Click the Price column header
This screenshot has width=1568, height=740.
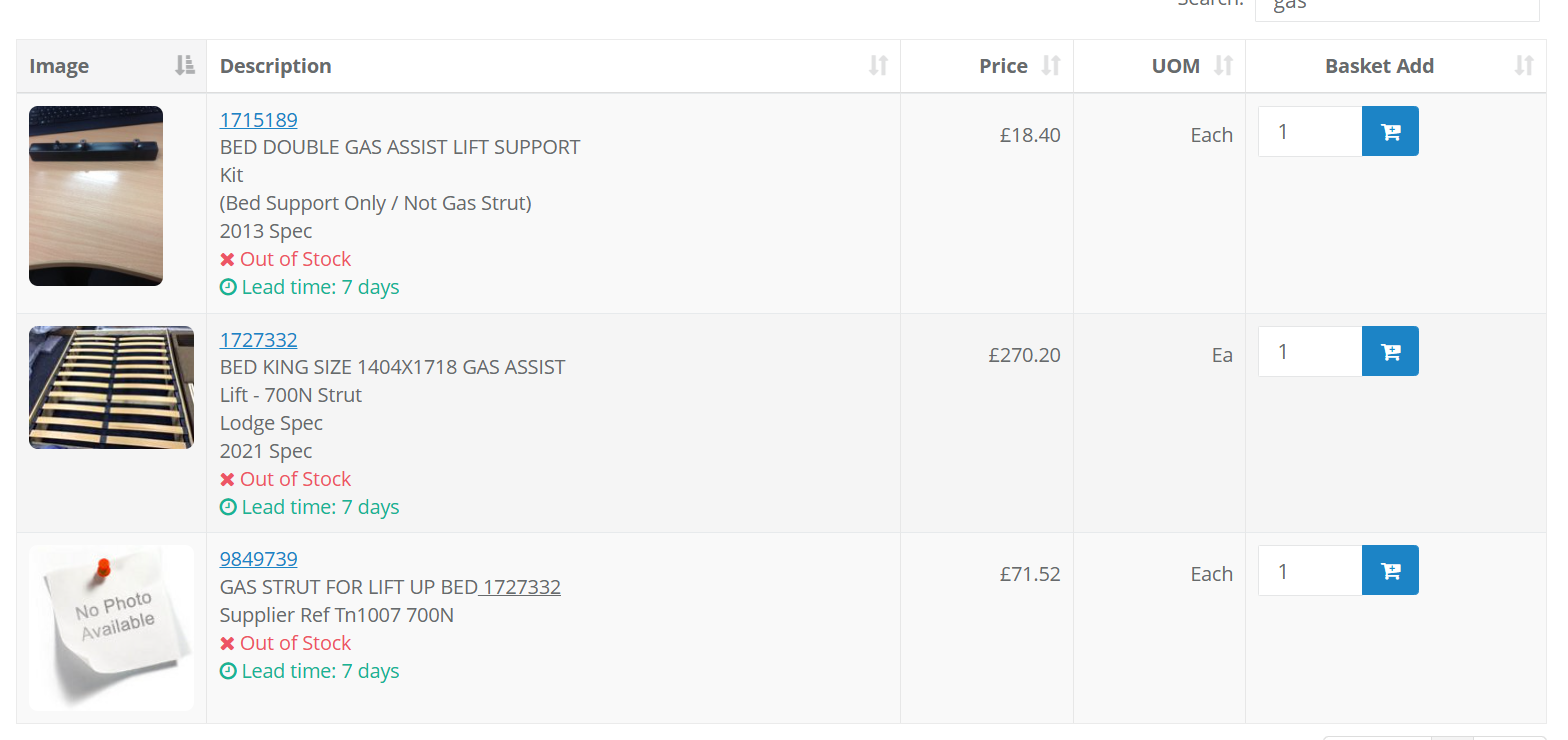(x=1003, y=66)
